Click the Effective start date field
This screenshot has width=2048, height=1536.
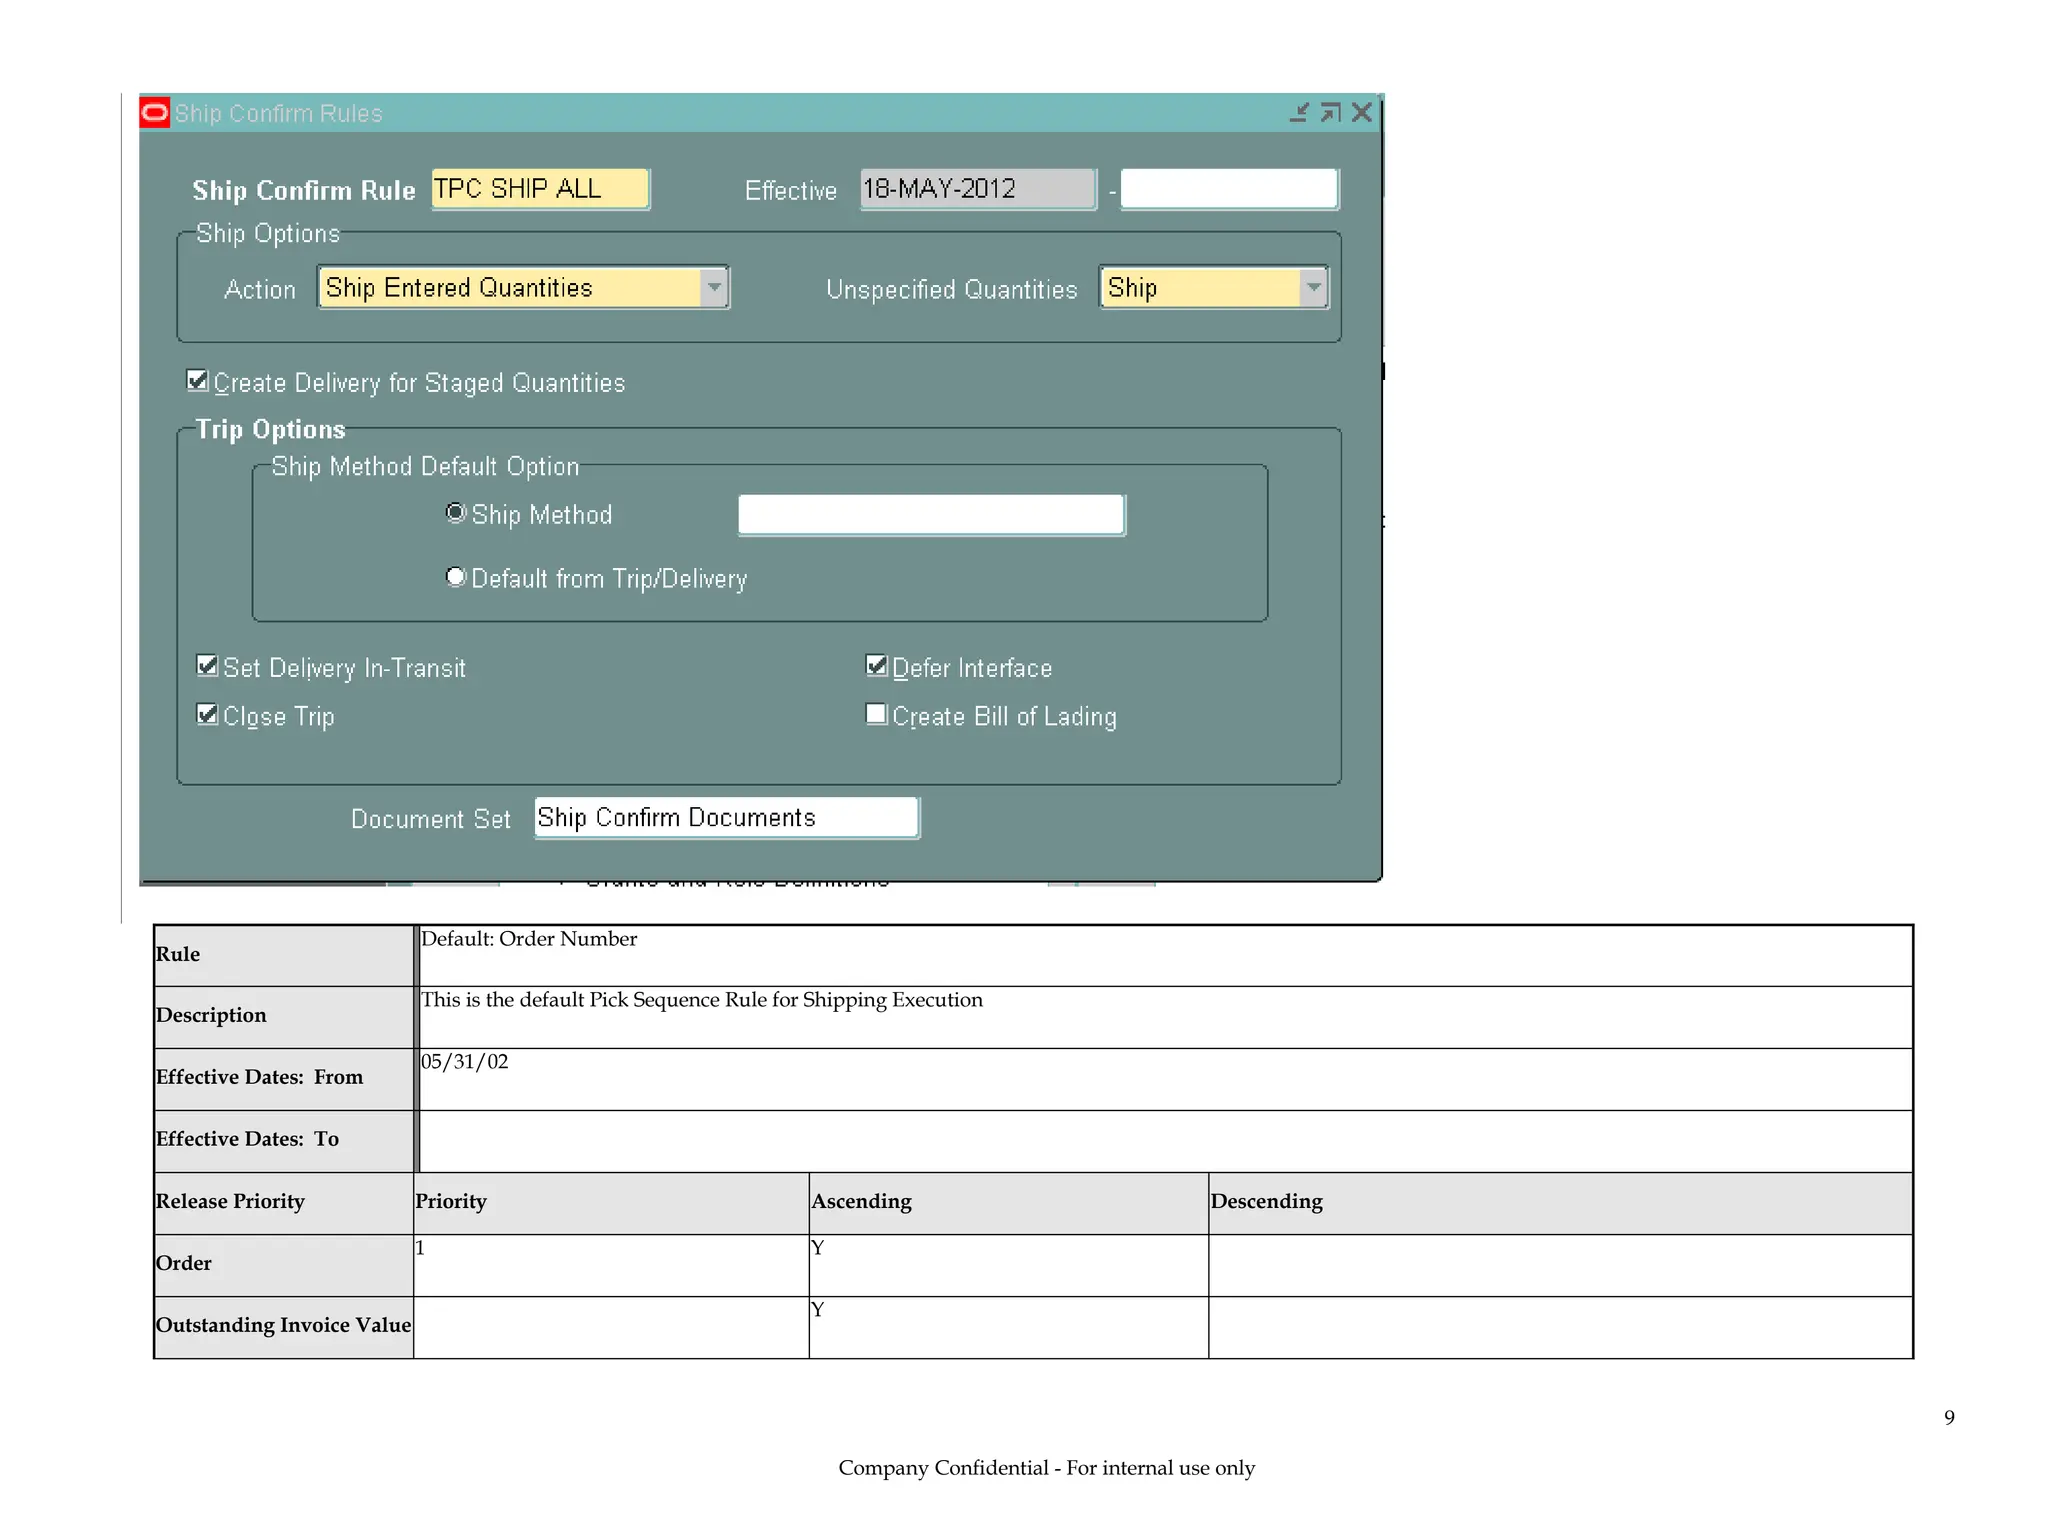(x=978, y=189)
